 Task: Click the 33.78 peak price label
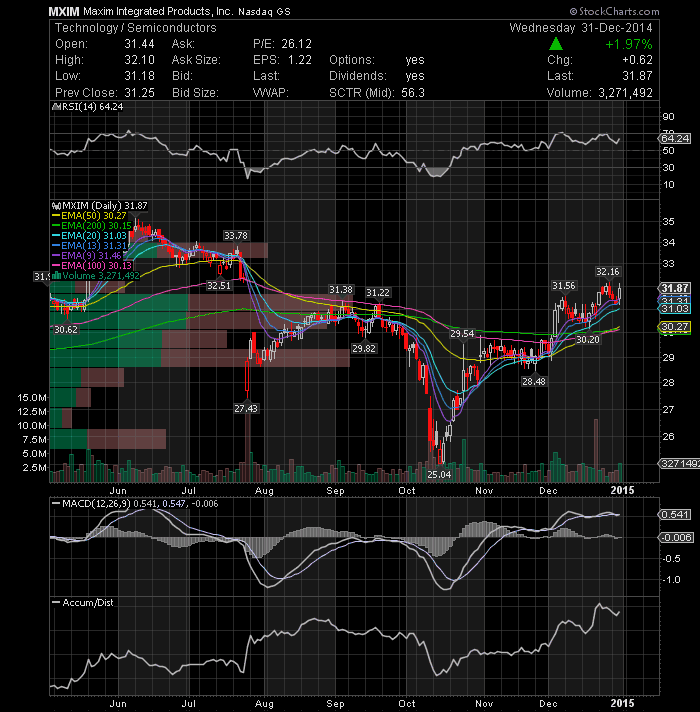pyautogui.click(x=236, y=236)
